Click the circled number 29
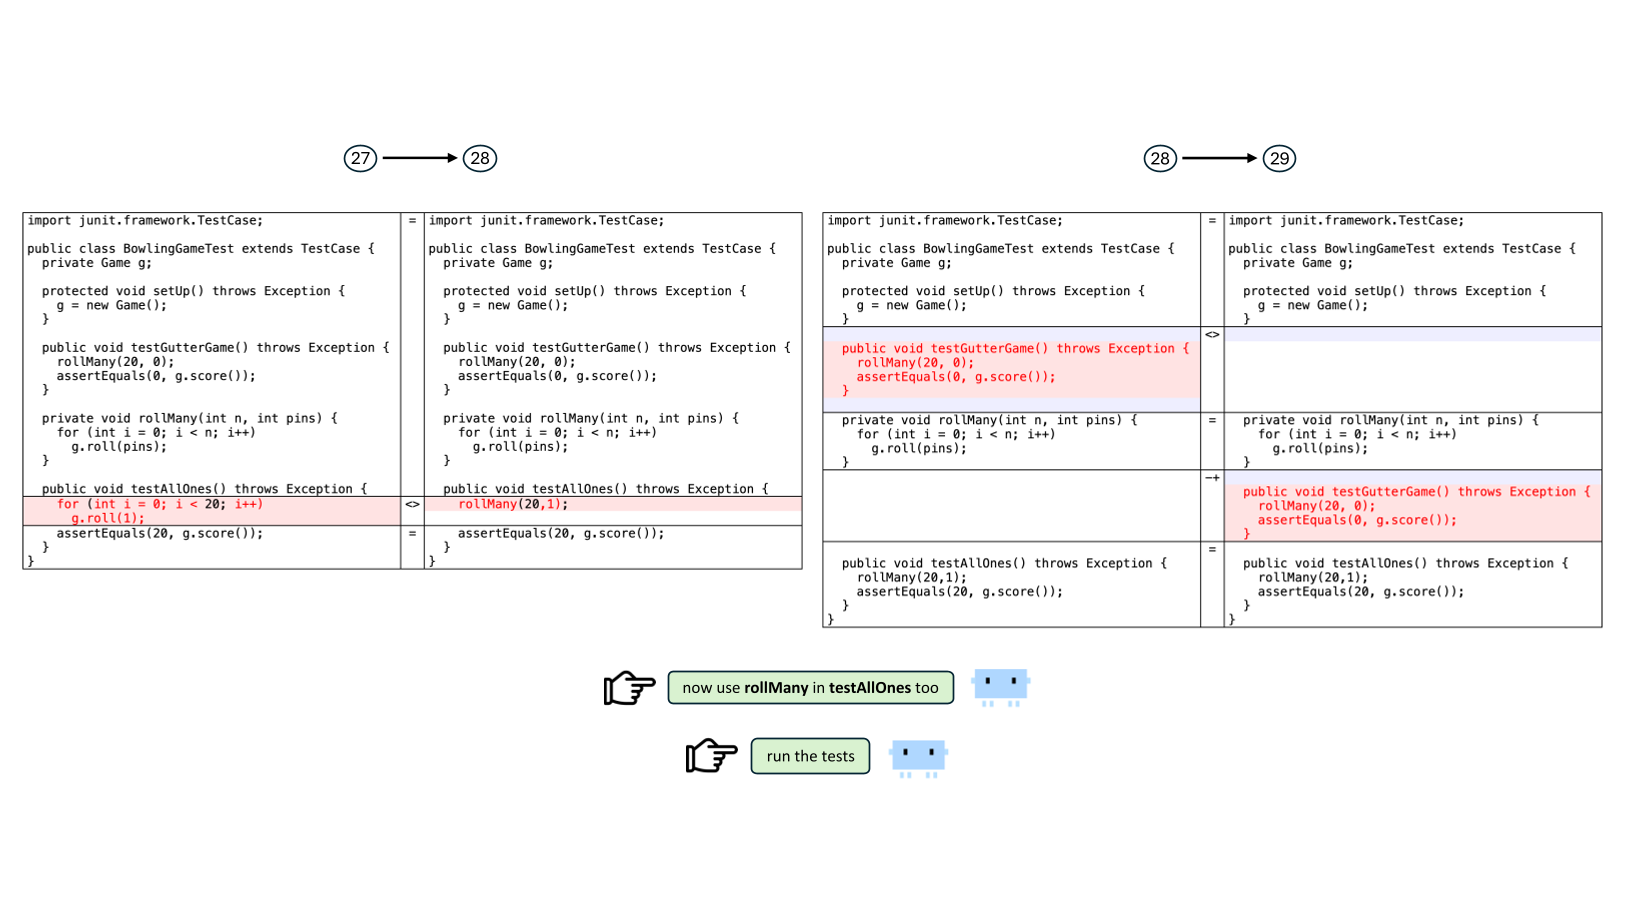Screen dimensions: 1640x922 pyautogui.click(x=1279, y=158)
